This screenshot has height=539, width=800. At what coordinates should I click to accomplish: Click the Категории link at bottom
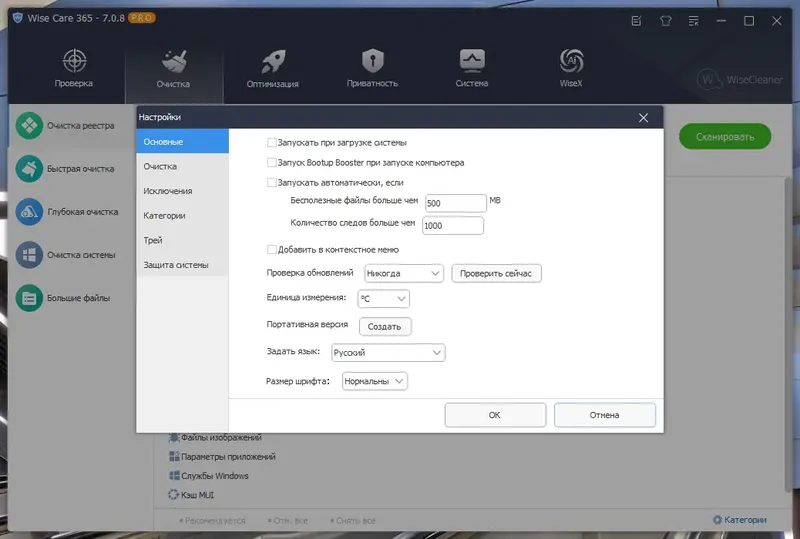(x=745, y=520)
